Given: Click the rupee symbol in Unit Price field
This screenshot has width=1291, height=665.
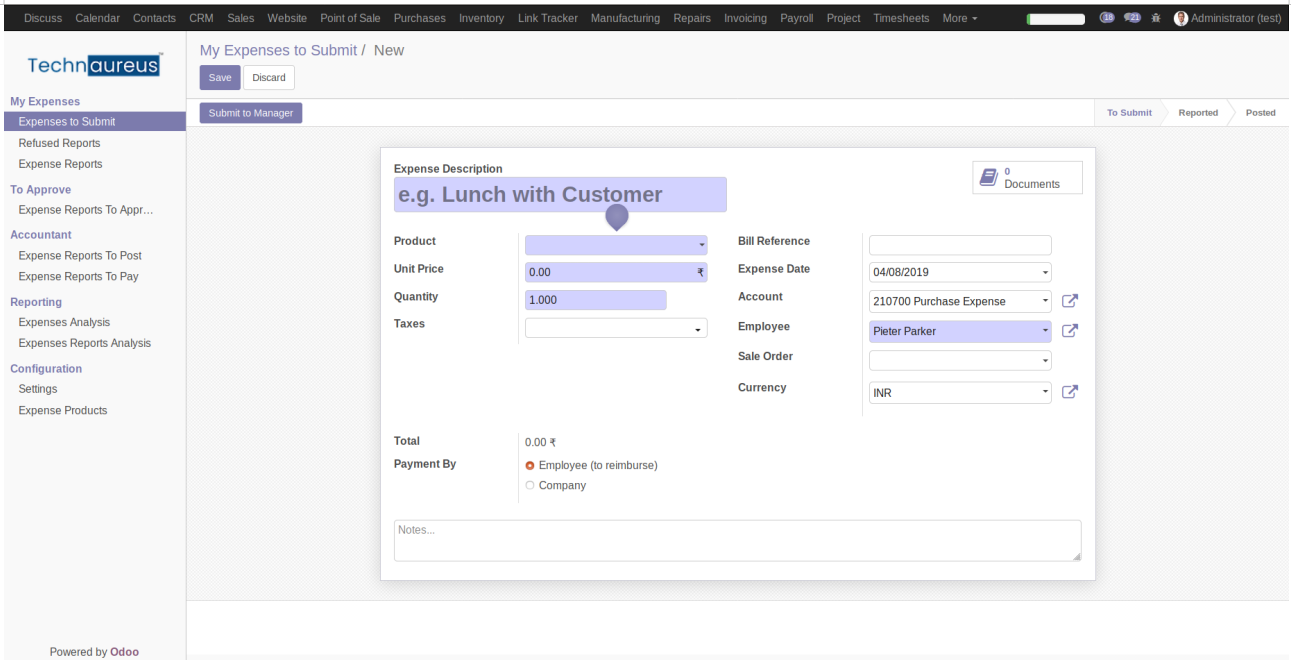Looking at the screenshot, I should coord(700,272).
